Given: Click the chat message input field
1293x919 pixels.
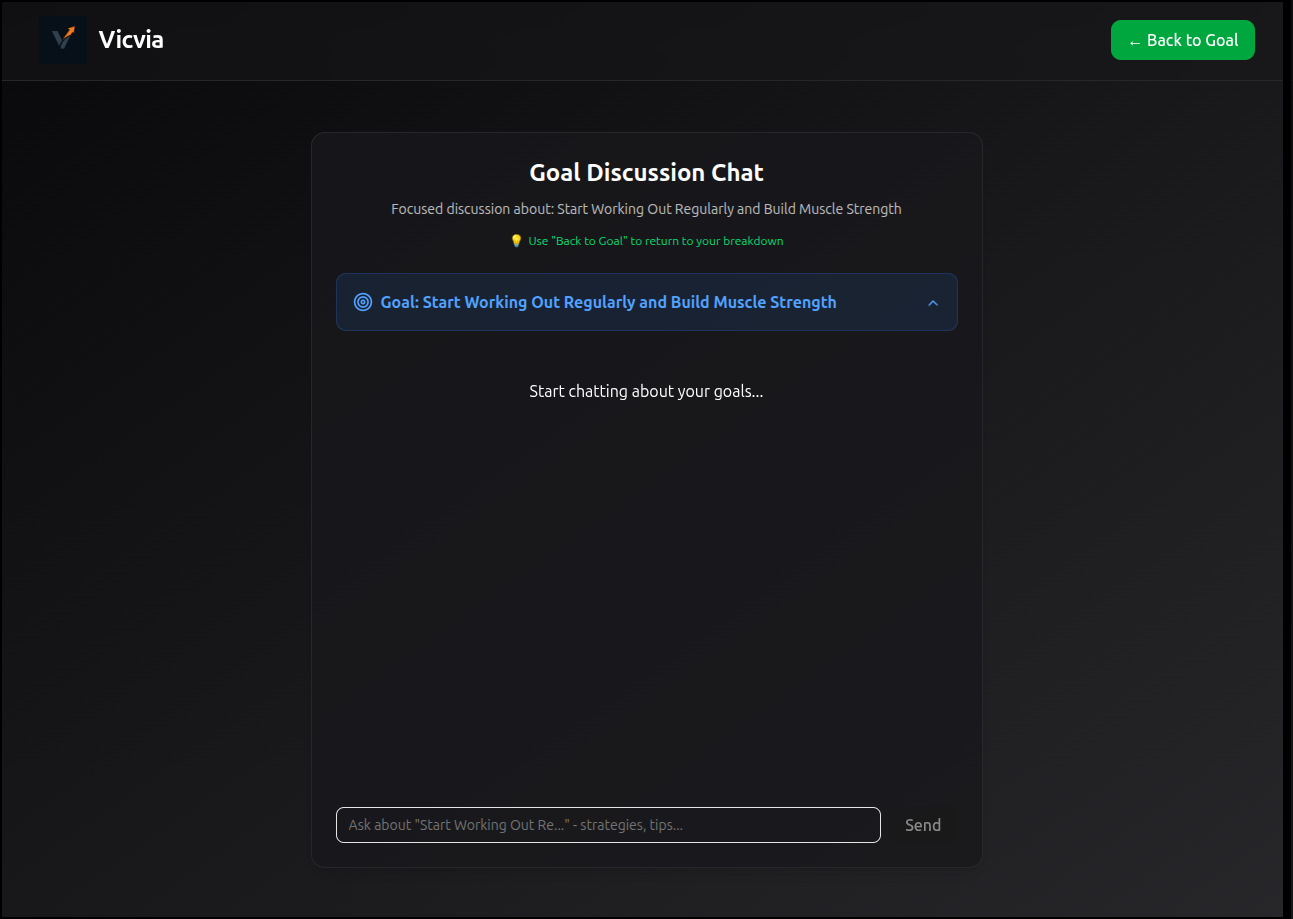Looking at the screenshot, I should 607,824.
